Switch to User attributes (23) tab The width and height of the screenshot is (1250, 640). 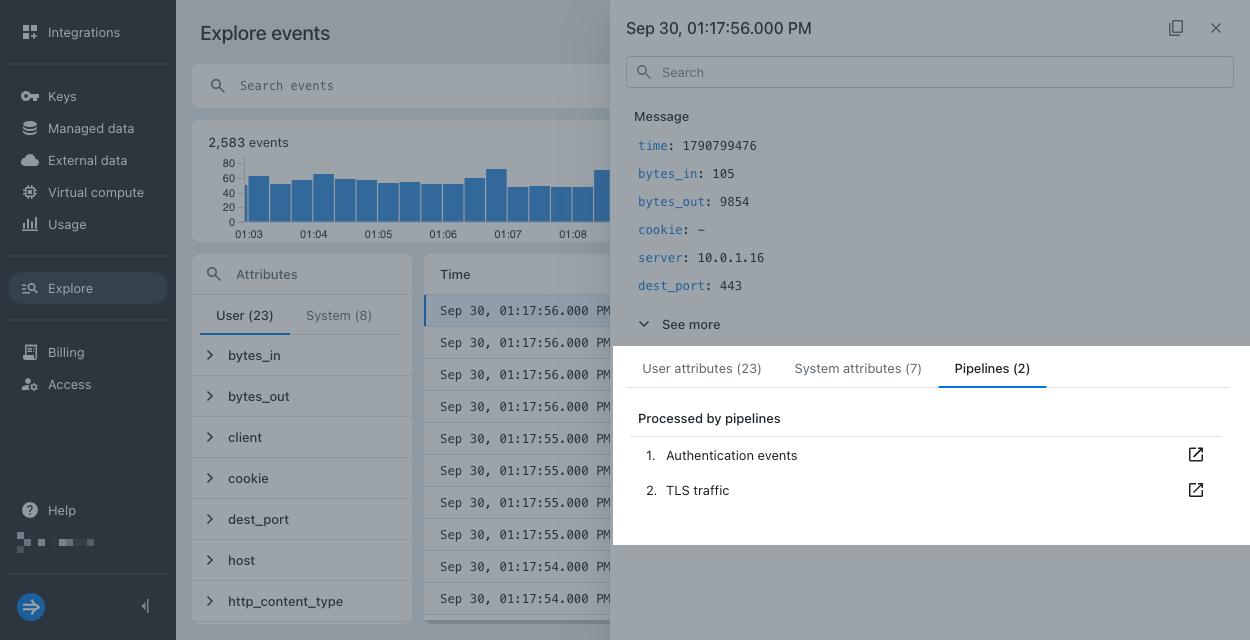pyautogui.click(x=702, y=368)
